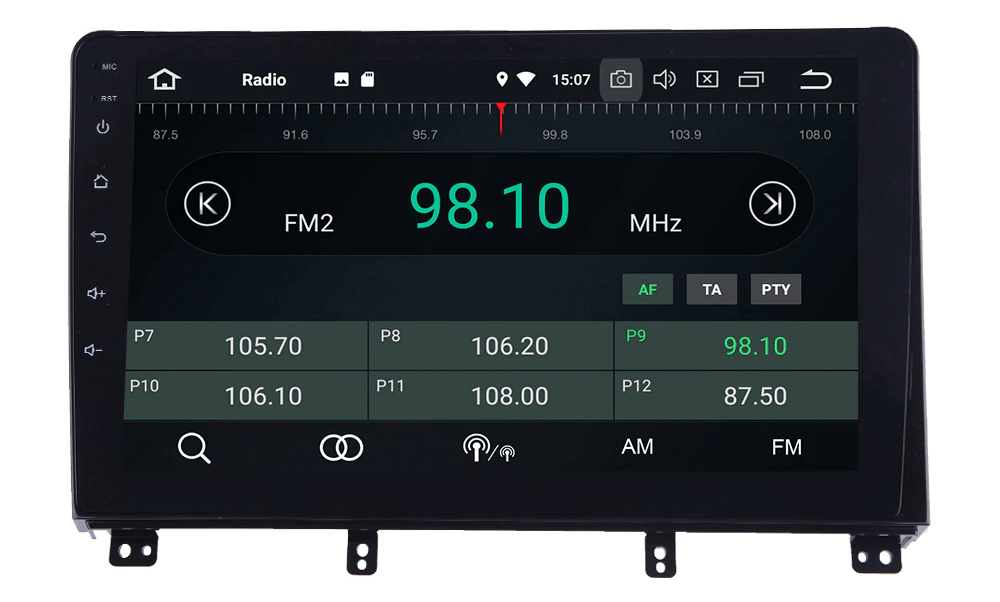1000x602 pixels.
Task: Toggle stereo mode double-circle icon
Action: click(x=341, y=447)
